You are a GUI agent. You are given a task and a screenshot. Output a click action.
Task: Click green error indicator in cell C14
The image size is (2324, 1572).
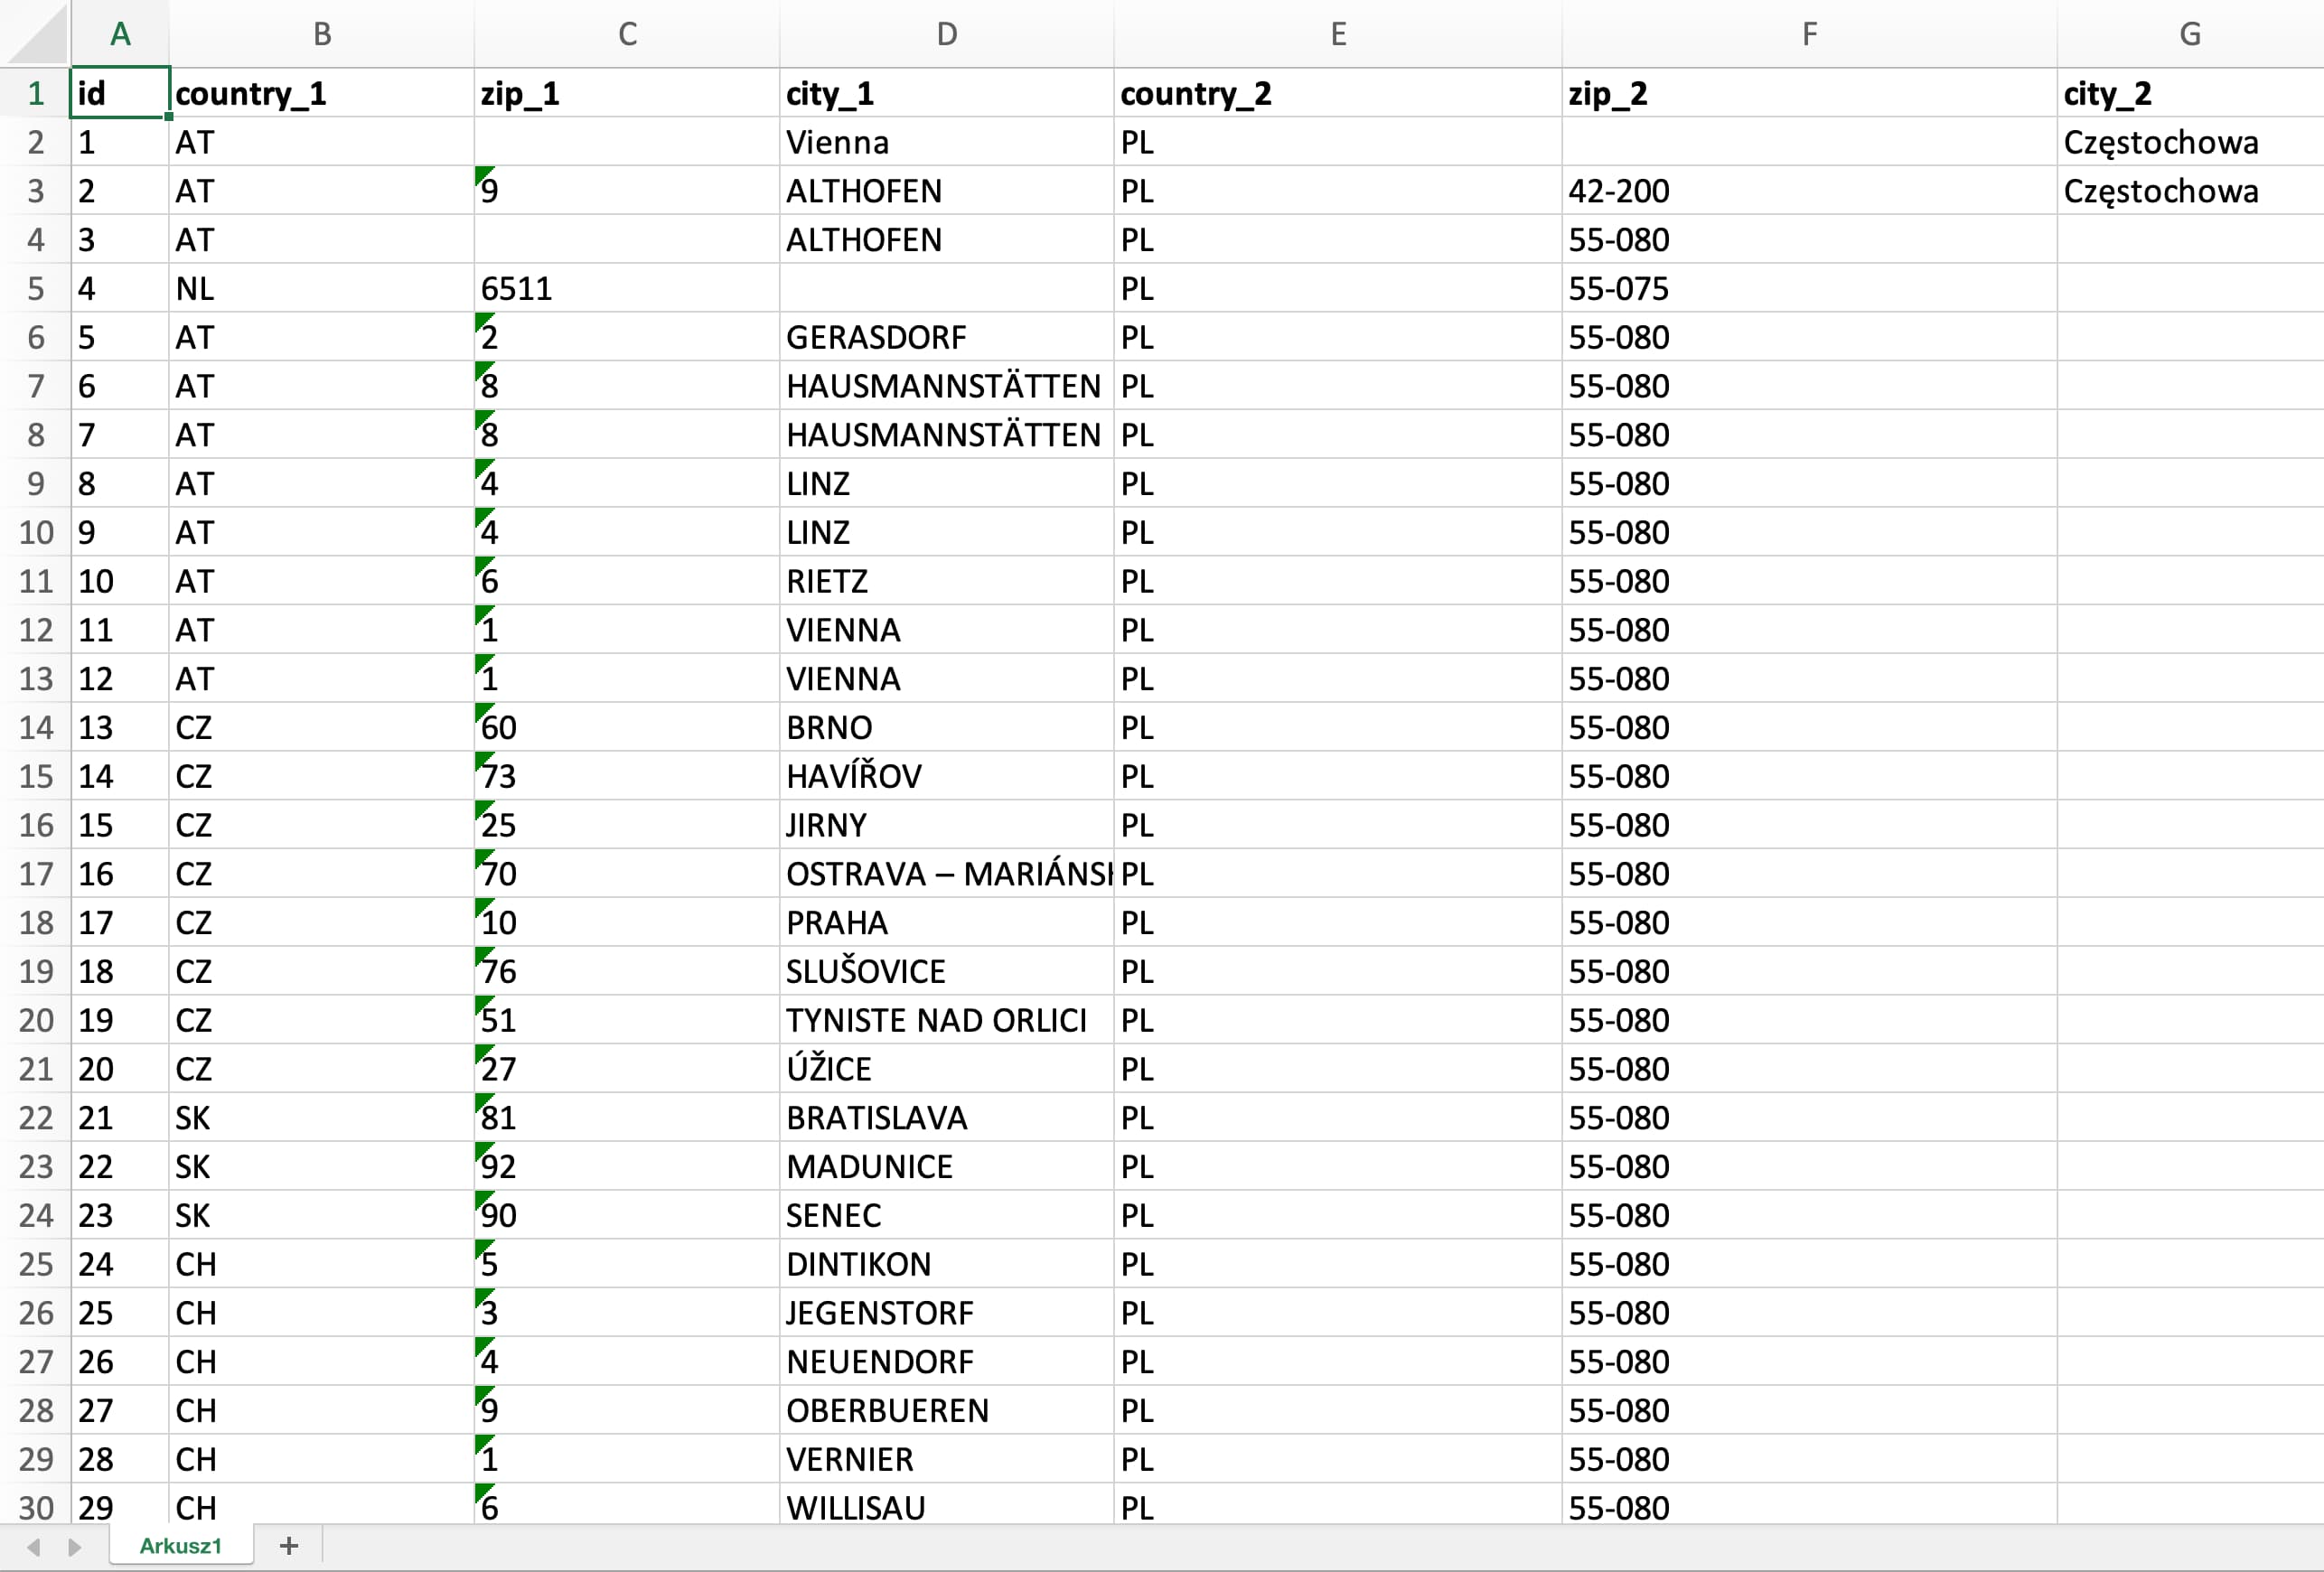point(482,710)
